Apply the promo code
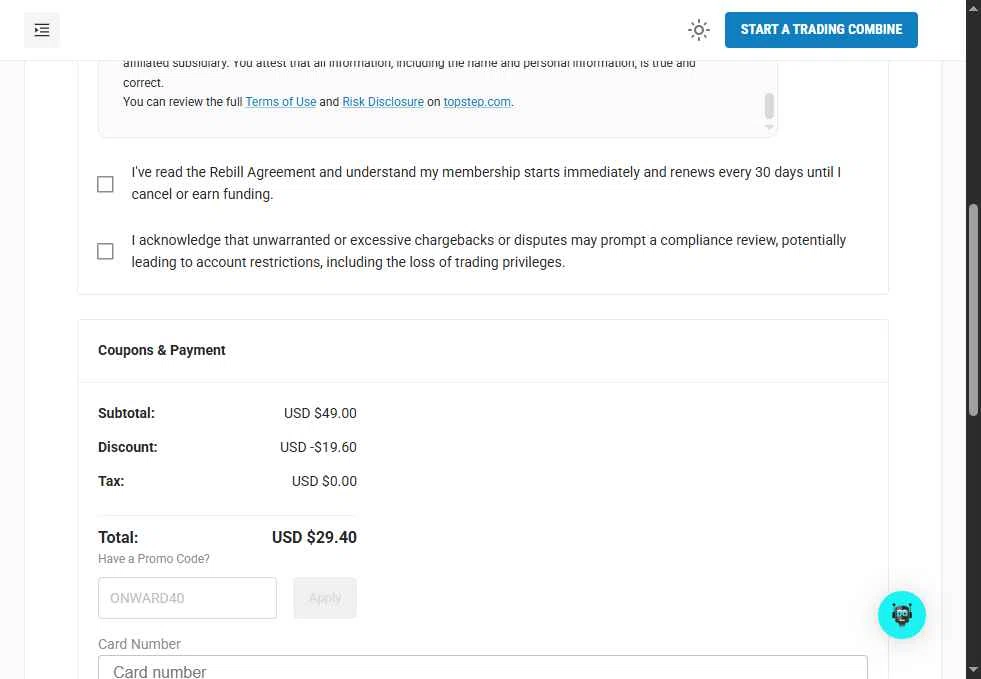Screen dimensions: 981x679 pos(324,598)
